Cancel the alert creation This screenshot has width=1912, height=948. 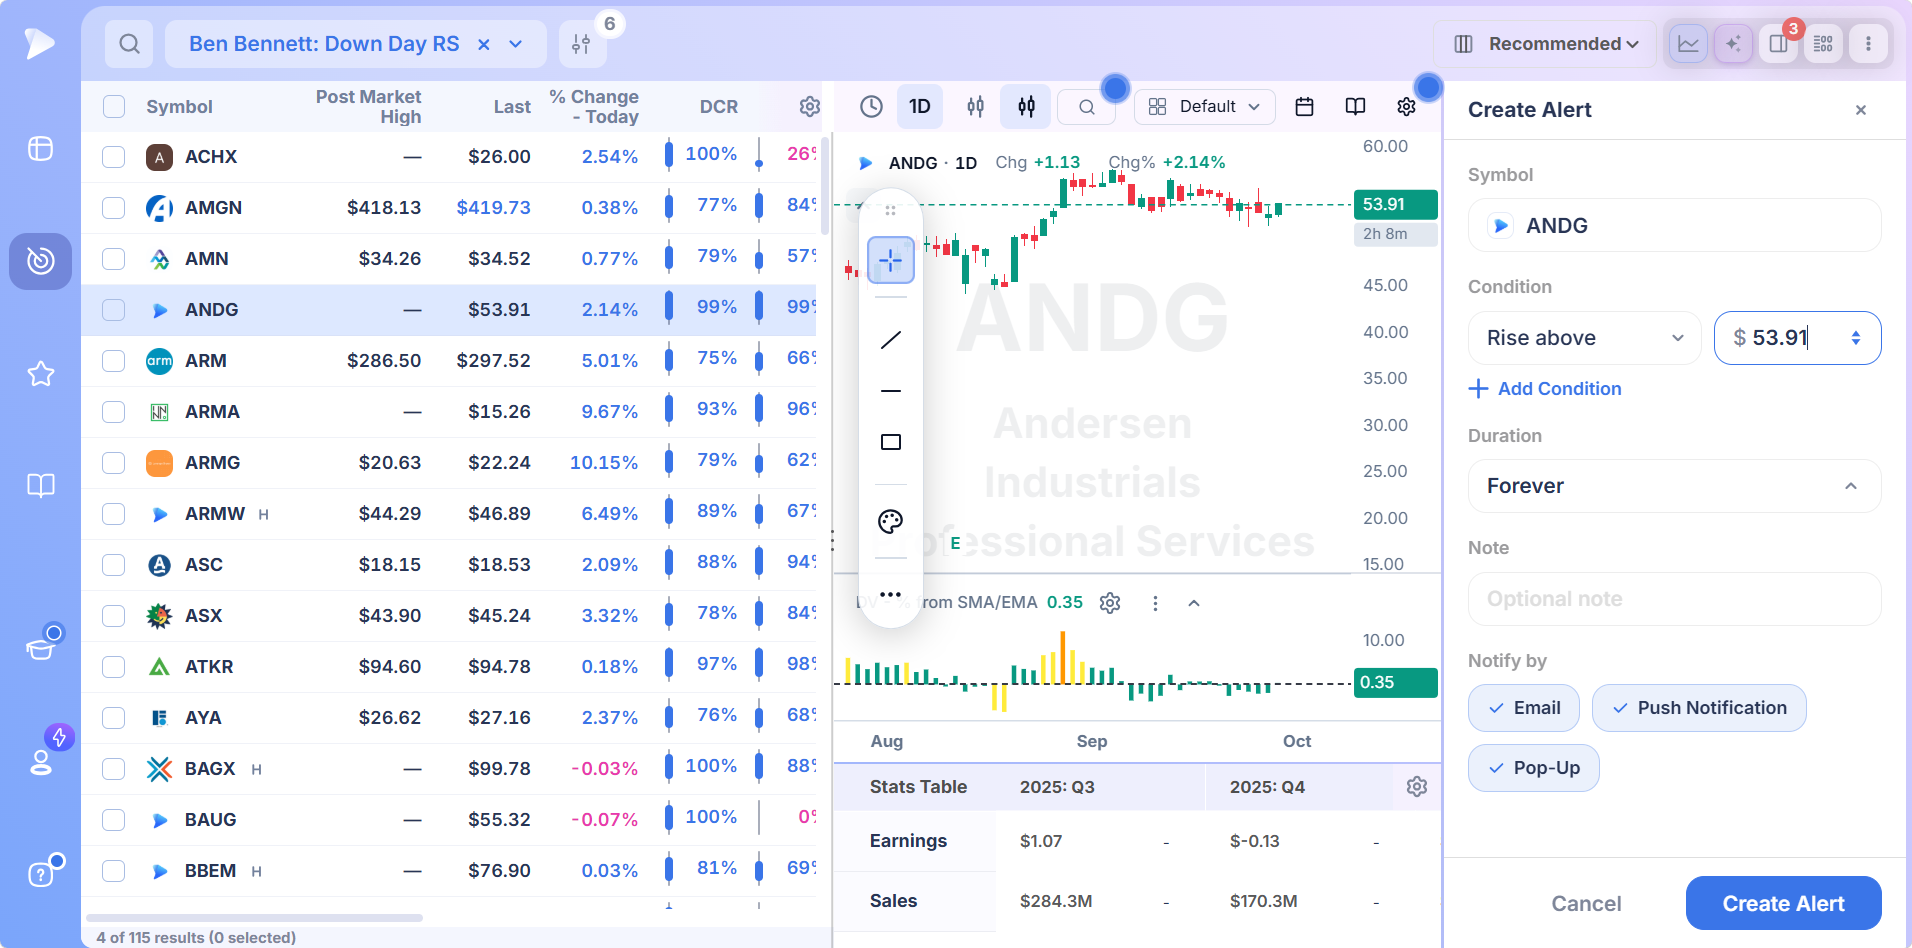pyautogui.click(x=1586, y=903)
